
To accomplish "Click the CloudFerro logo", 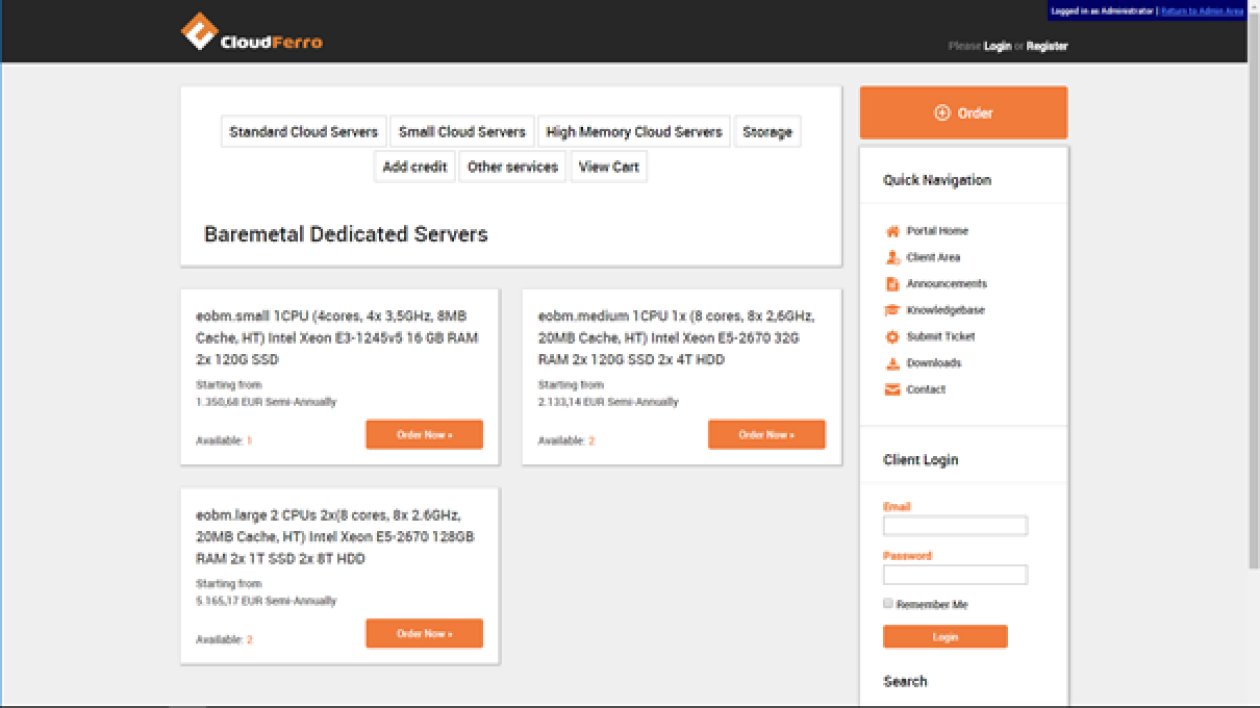I will 251,32.
